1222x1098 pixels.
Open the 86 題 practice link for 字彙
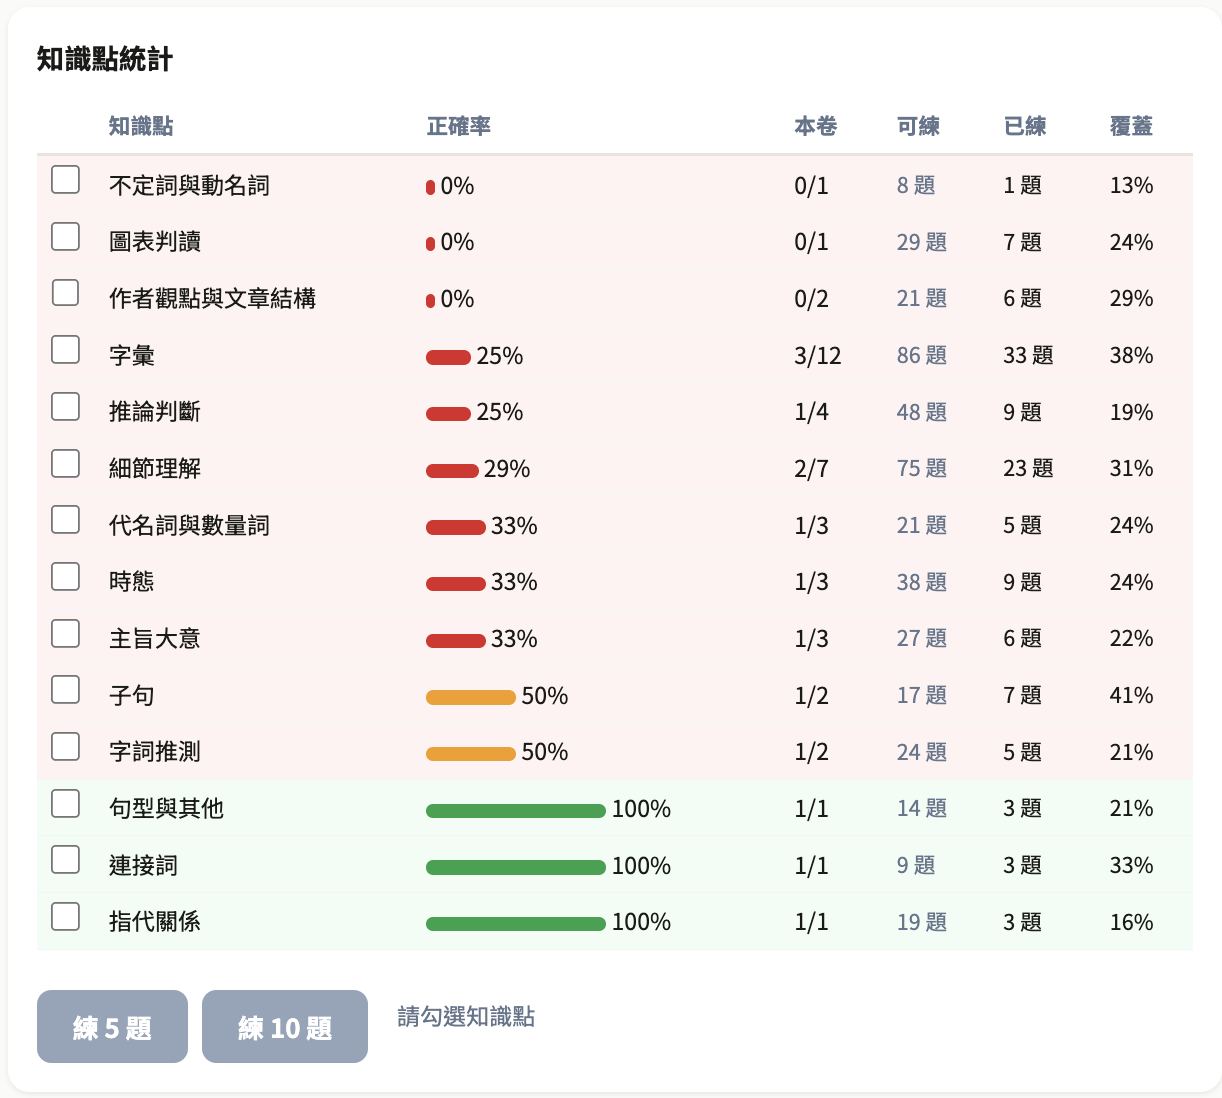tap(920, 355)
